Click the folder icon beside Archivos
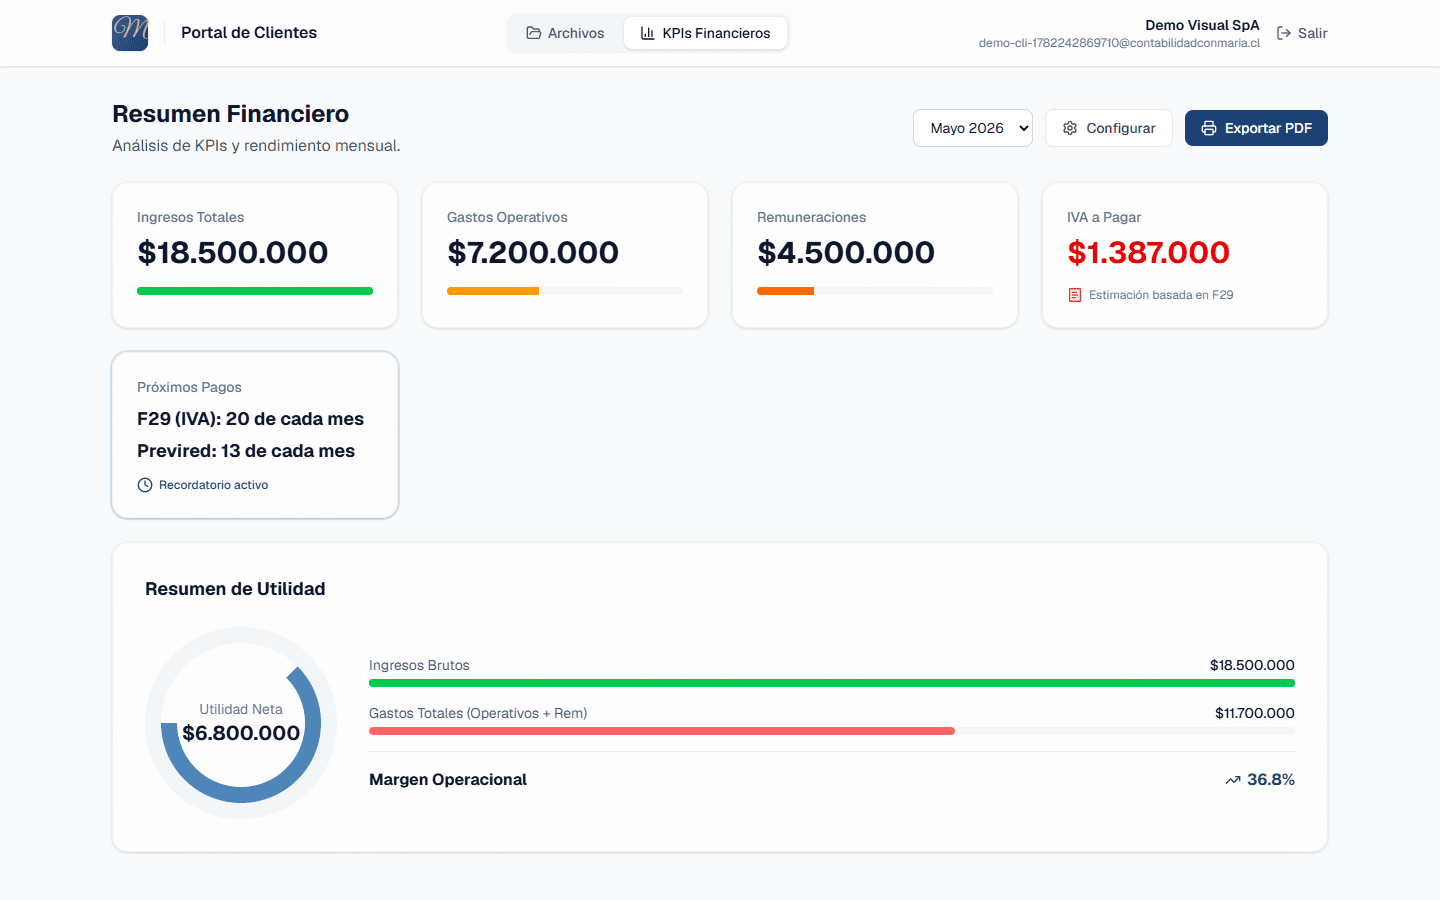Viewport: 1440px width, 900px height. (x=534, y=33)
